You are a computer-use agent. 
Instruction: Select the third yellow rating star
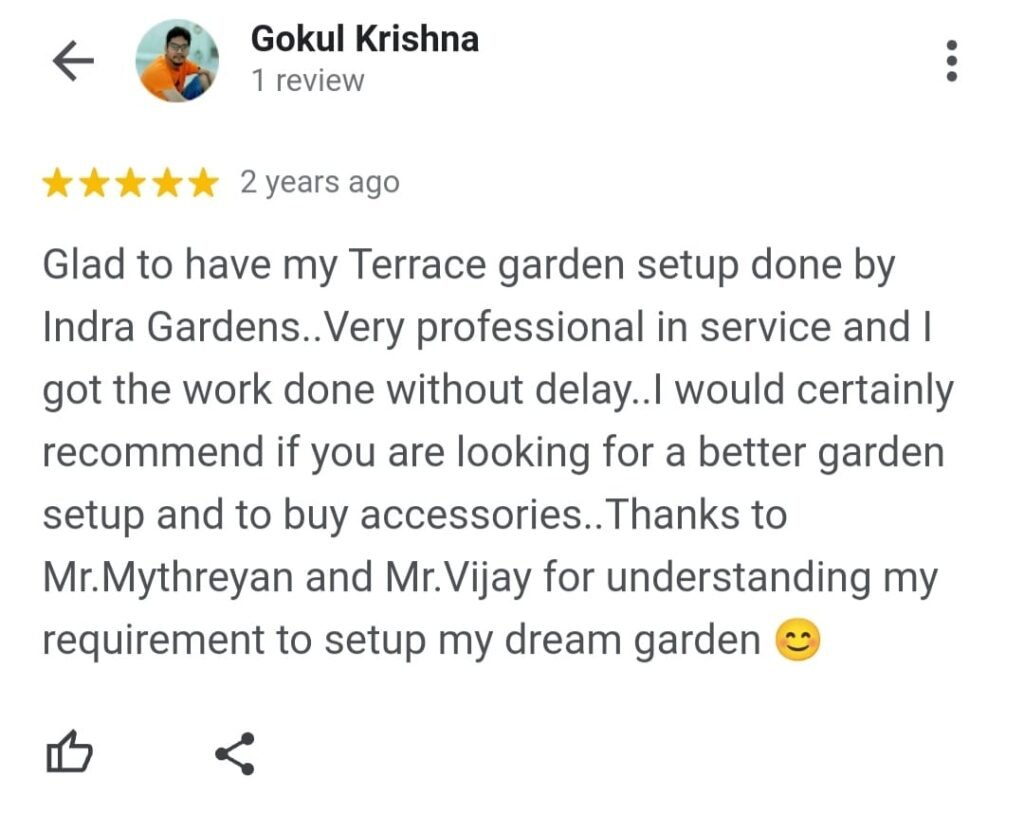coord(131,183)
